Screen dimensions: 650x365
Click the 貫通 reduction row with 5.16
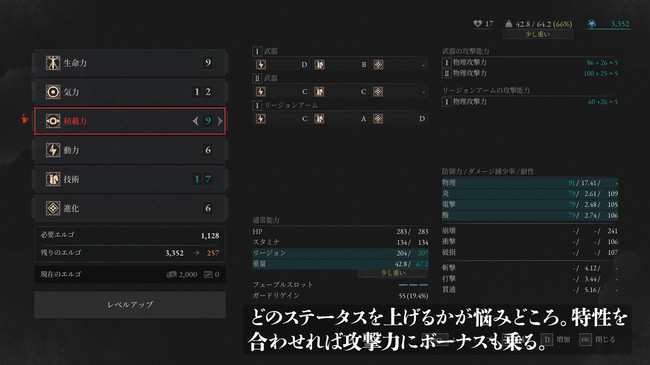[x=530, y=290]
